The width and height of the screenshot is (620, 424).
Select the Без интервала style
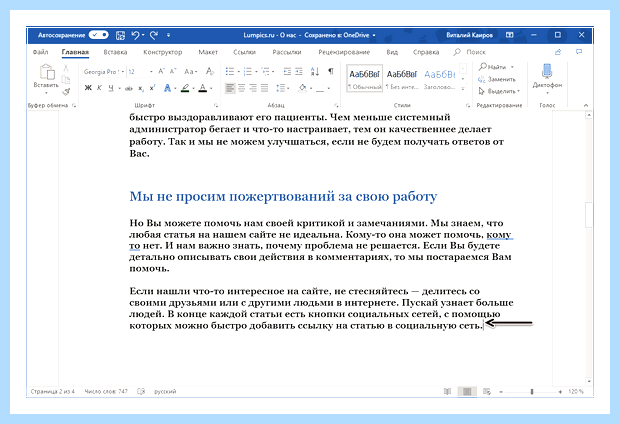coord(402,78)
